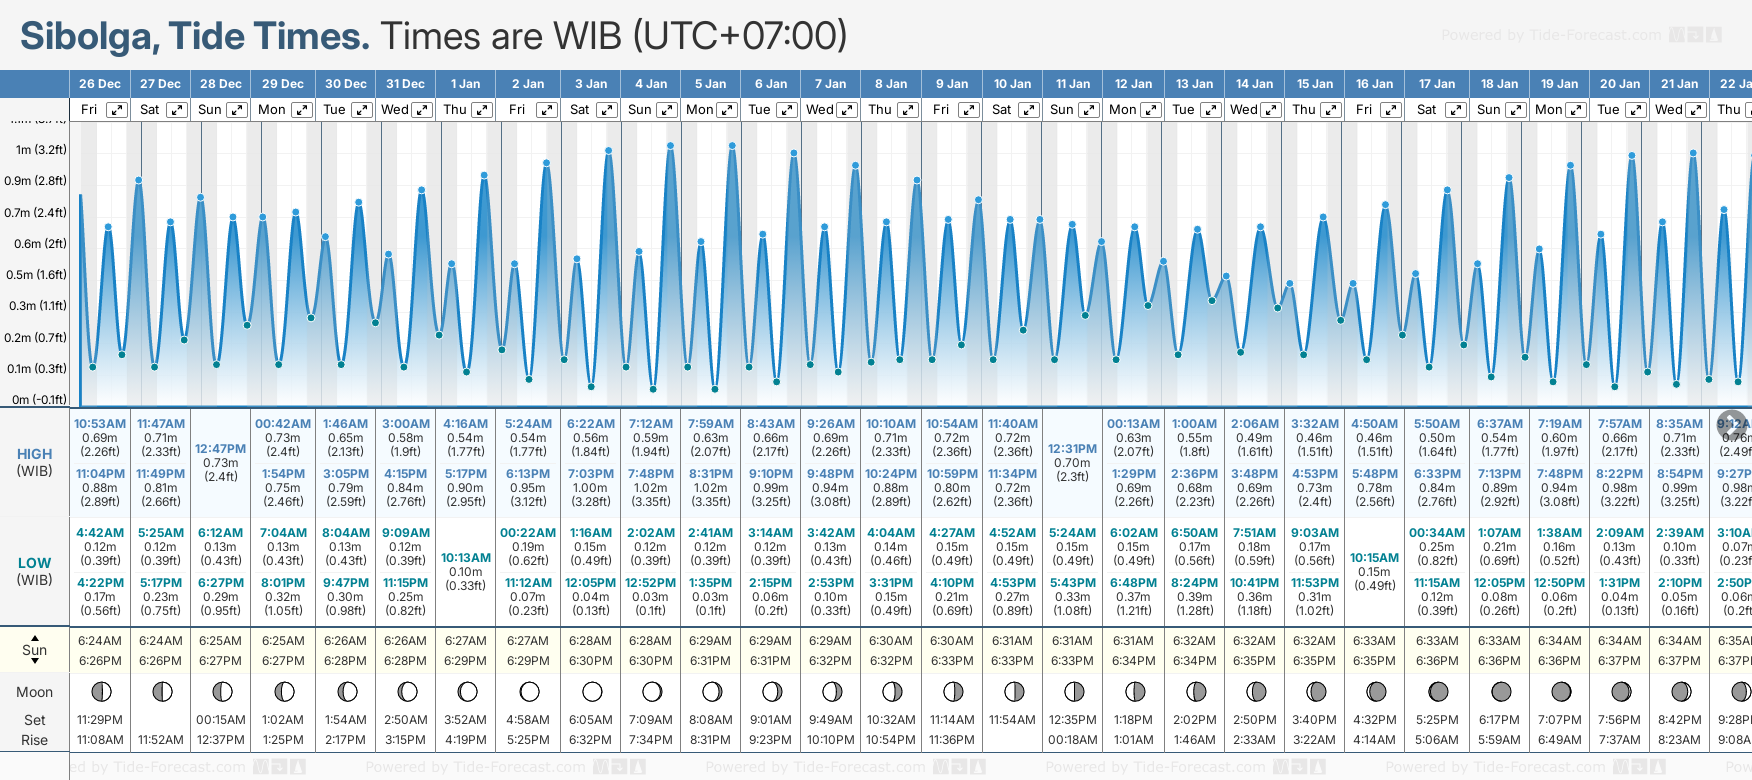Screen dimensions: 1752x780
Task: Click expand icon for Monday 5 Jan
Action: click(727, 110)
